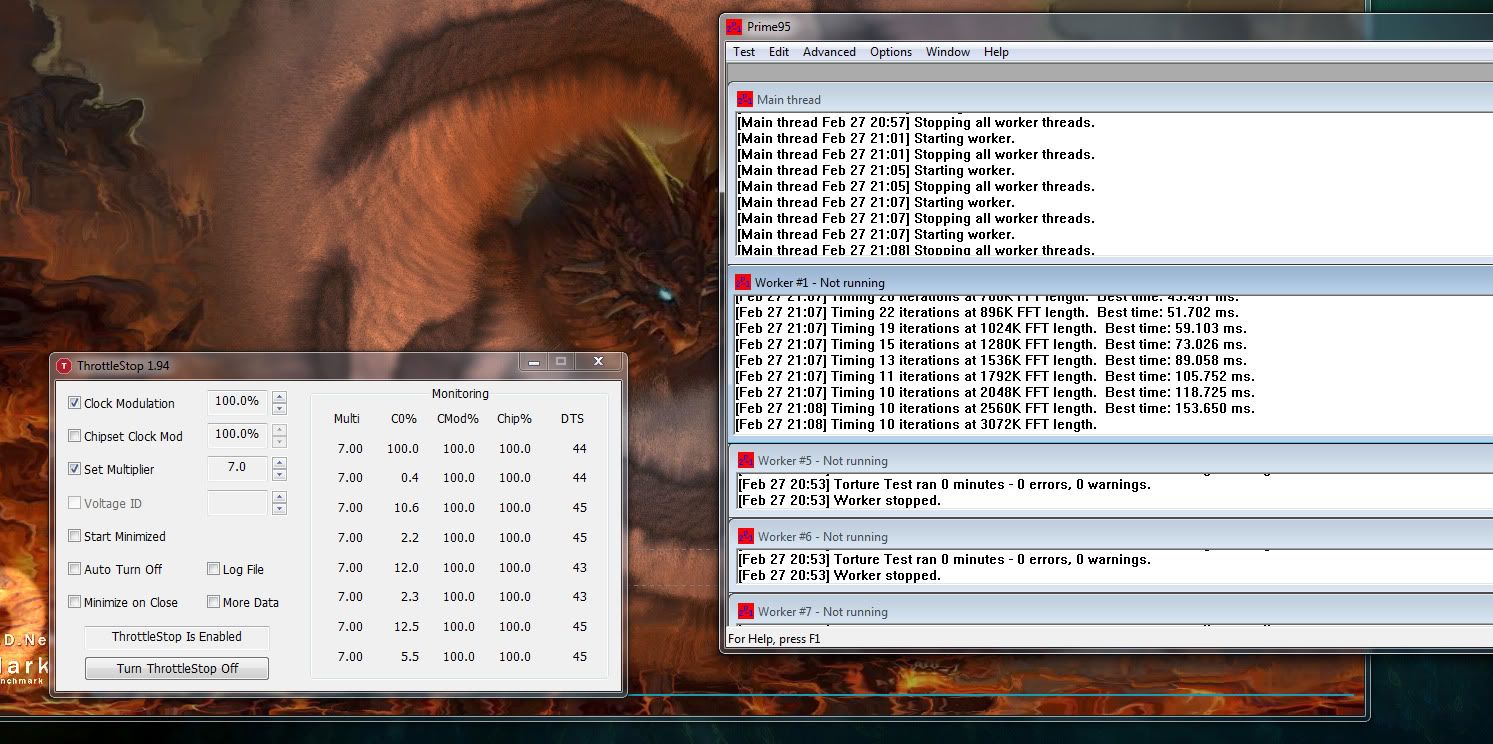This screenshot has height=744, width=1493.
Task: Click the Monitoring group label
Action: tap(460, 395)
